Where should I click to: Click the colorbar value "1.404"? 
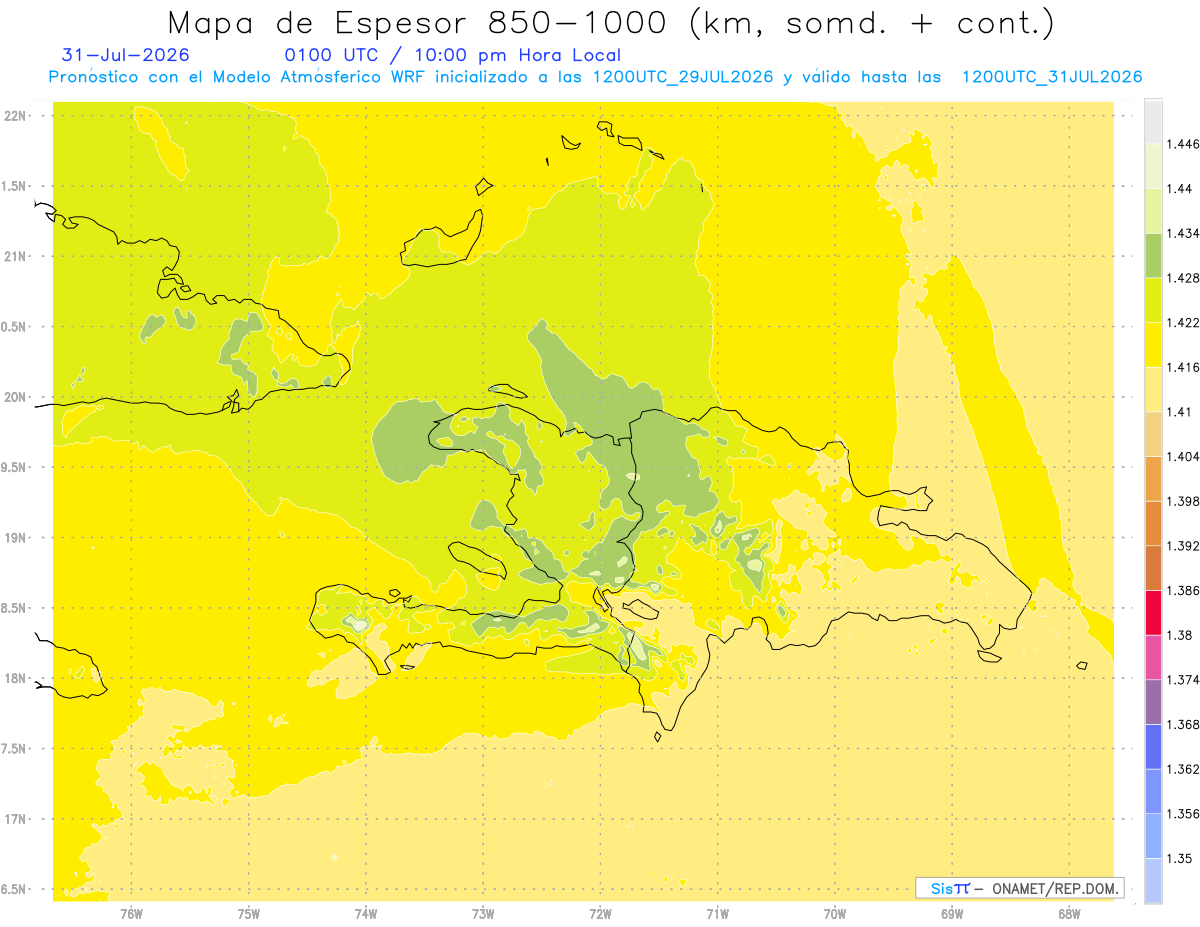coord(1183,456)
